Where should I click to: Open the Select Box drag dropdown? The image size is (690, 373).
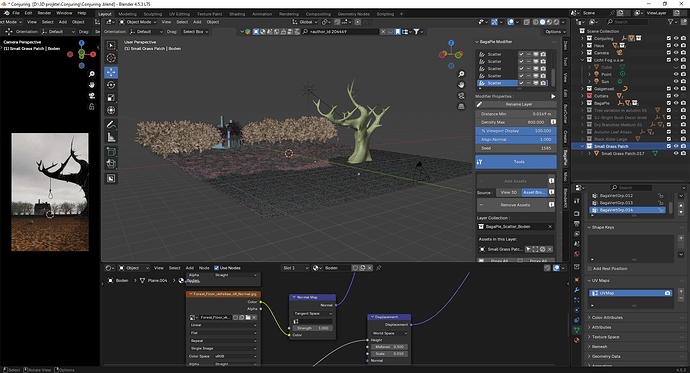pyautogui.click(x=195, y=32)
